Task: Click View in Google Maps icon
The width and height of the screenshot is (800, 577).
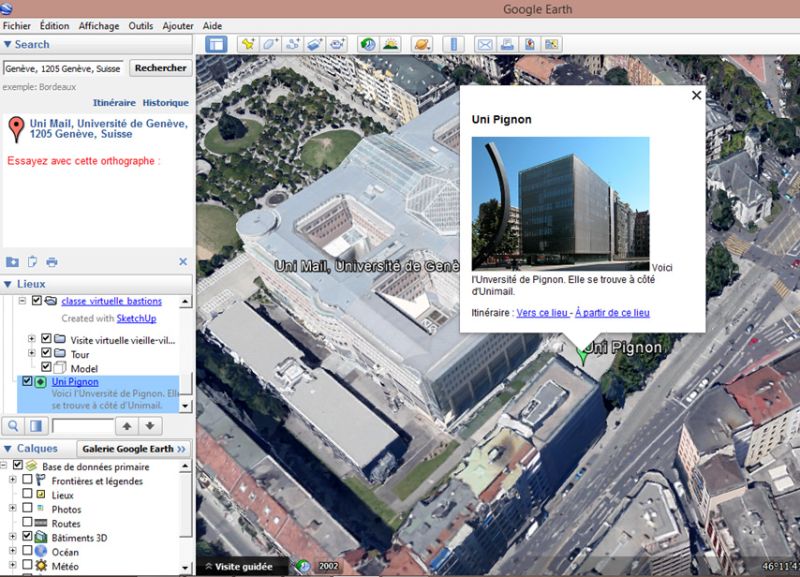Action: point(552,44)
